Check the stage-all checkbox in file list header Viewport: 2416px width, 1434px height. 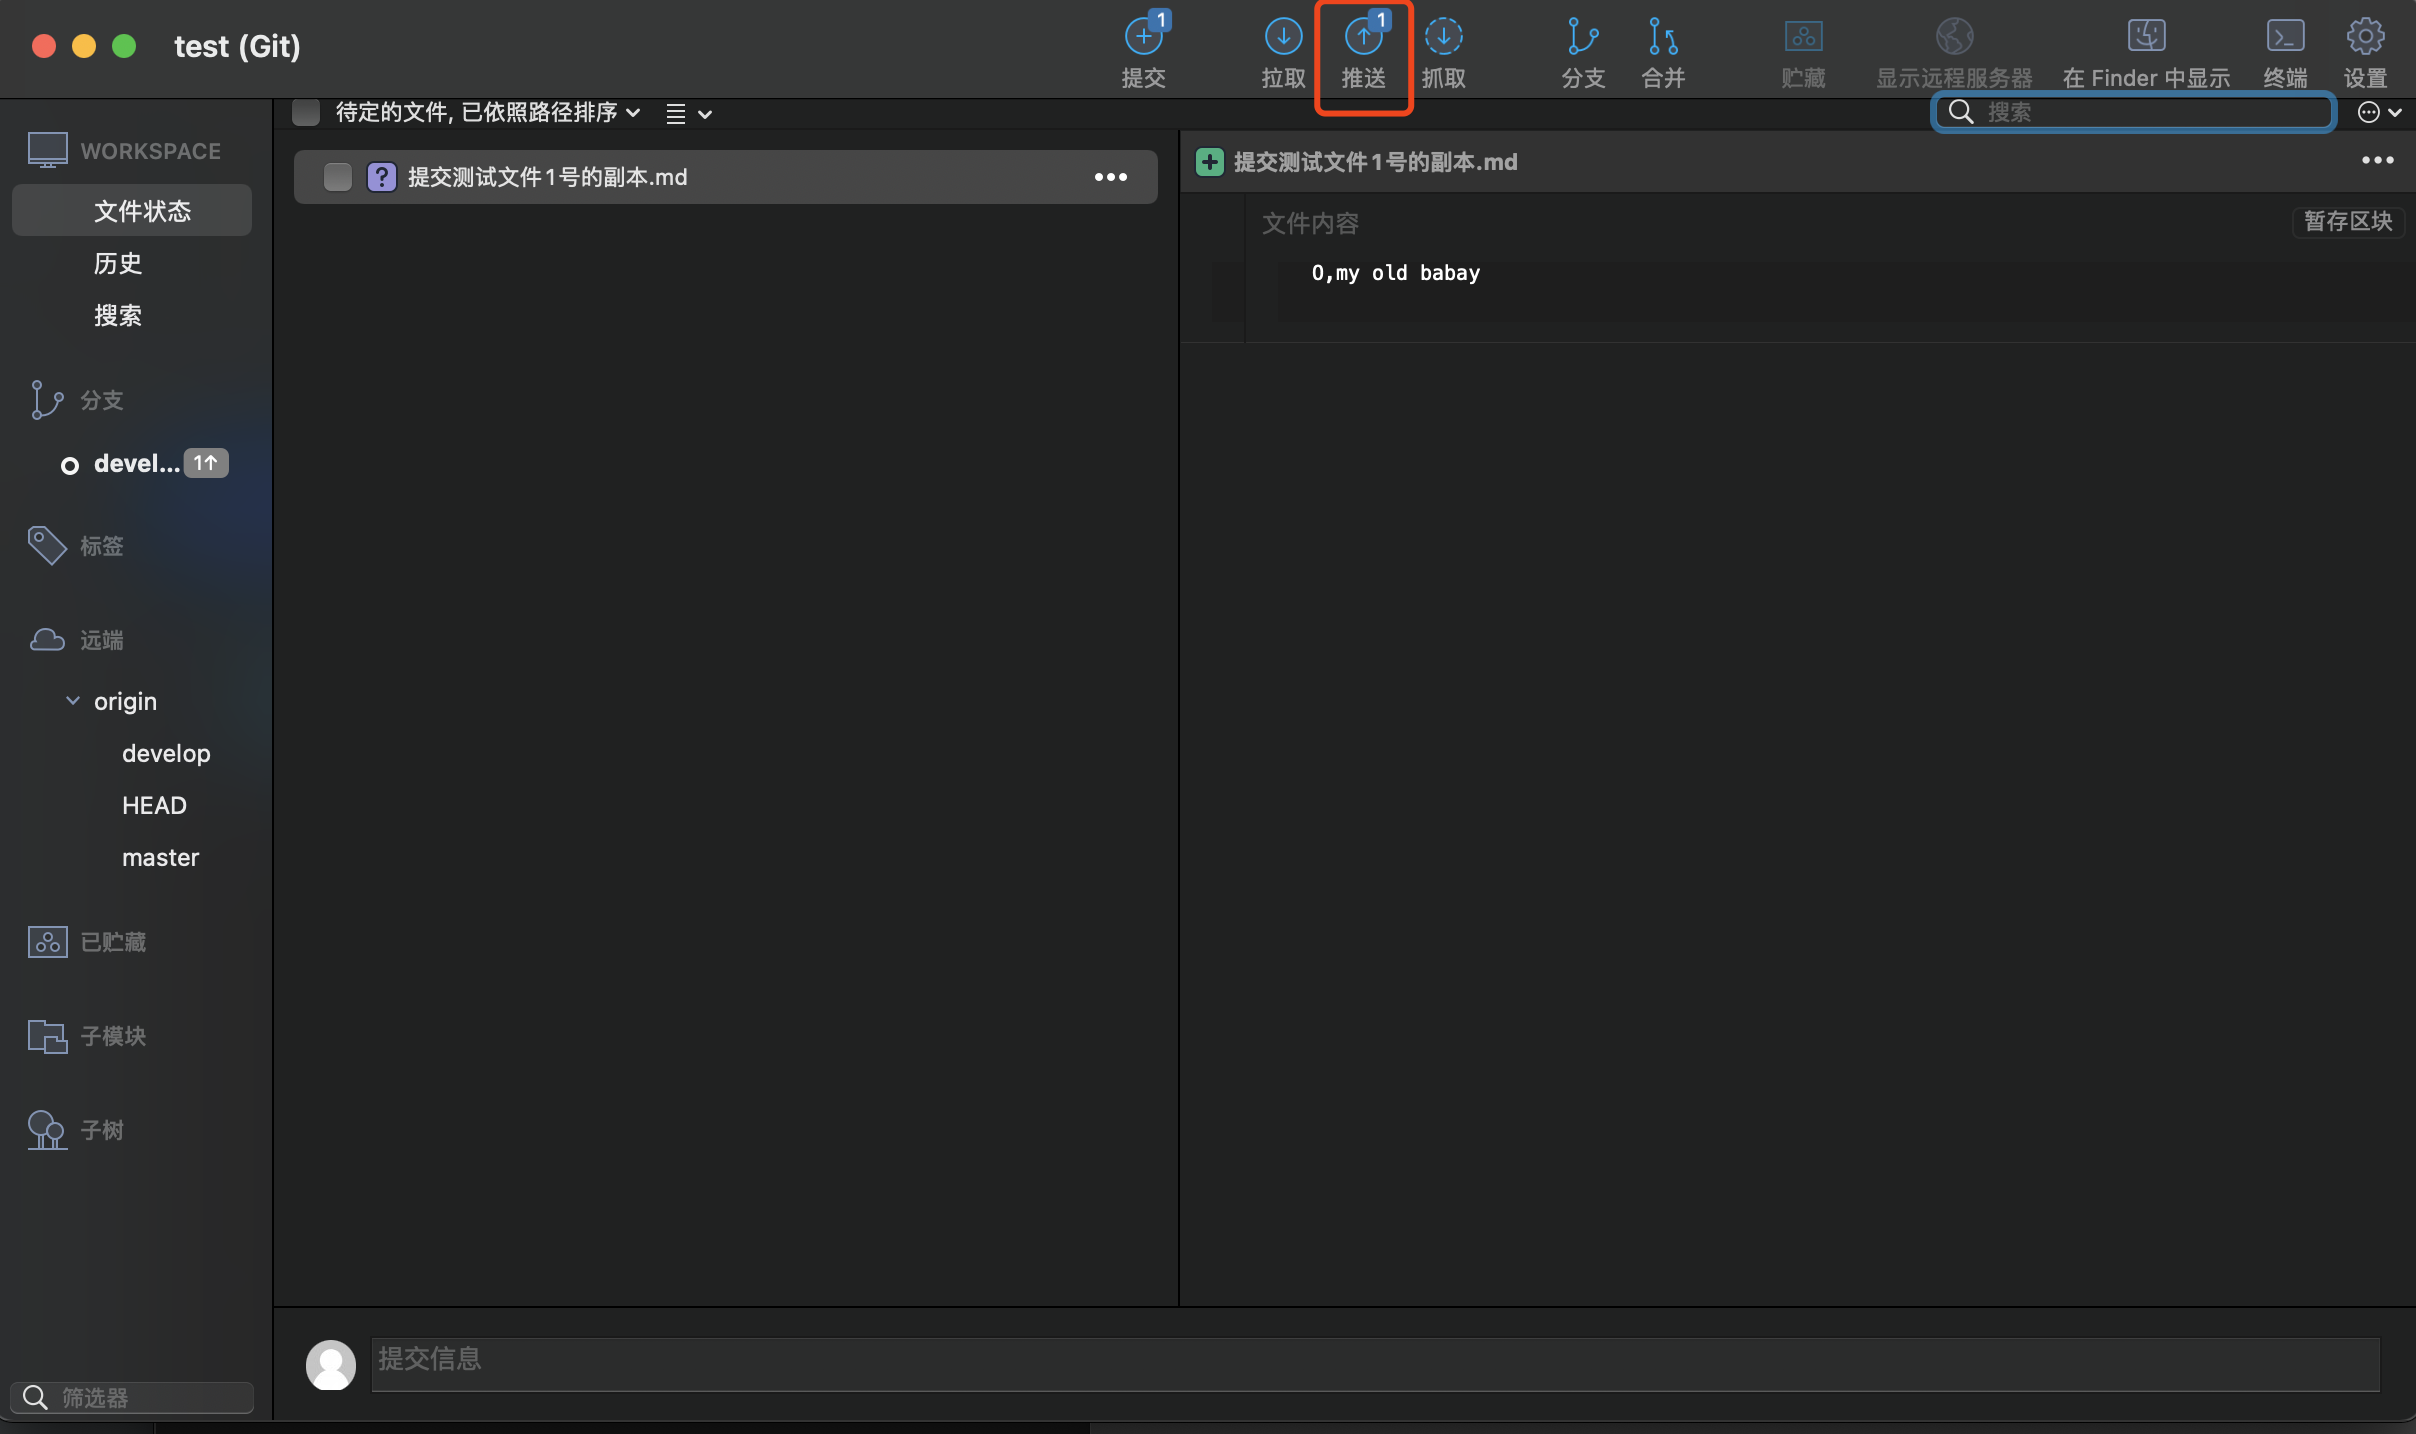[306, 112]
